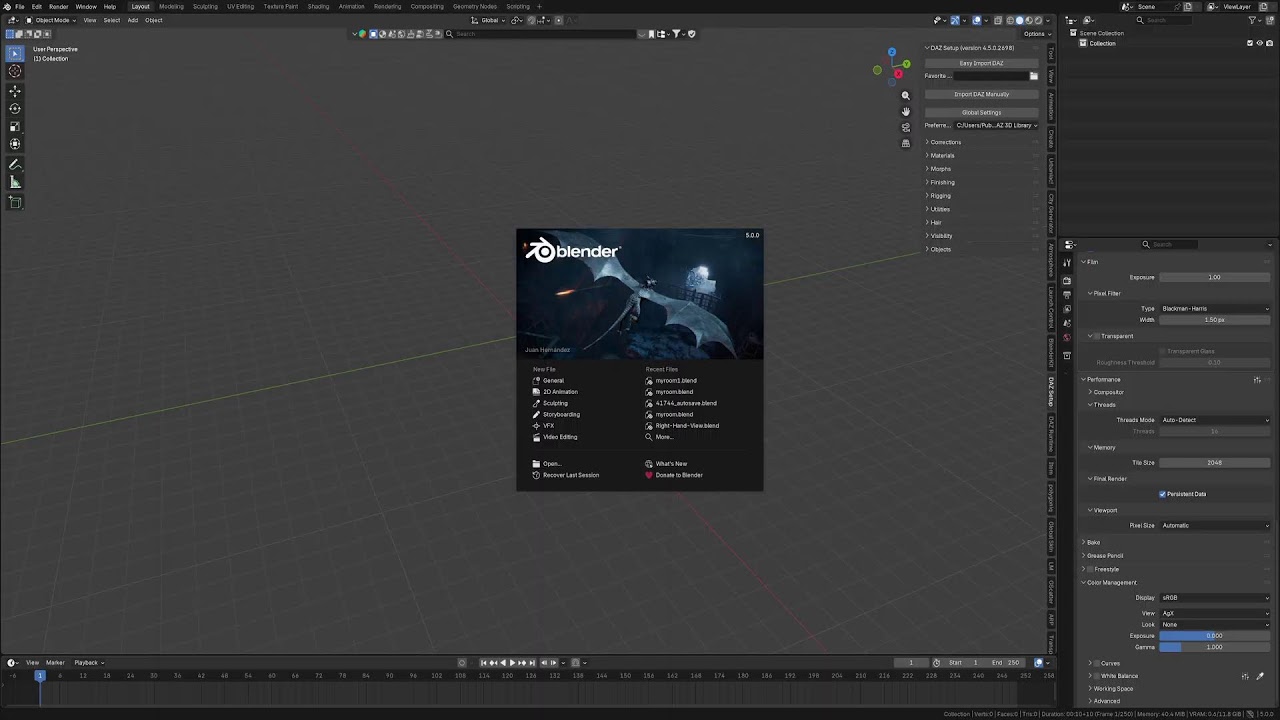The width and height of the screenshot is (1280, 720).
Task: Open the viewport Add menu
Action: tap(132, 20)
